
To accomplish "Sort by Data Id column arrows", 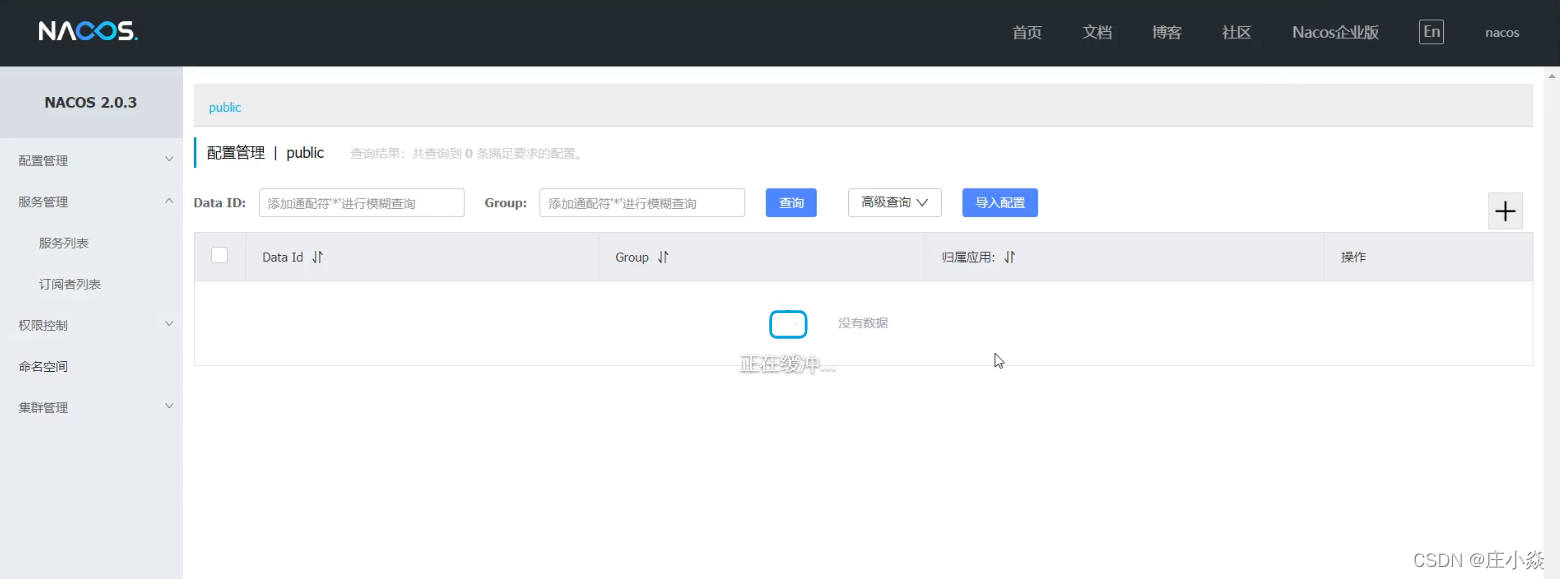I will tap(317, 257).
